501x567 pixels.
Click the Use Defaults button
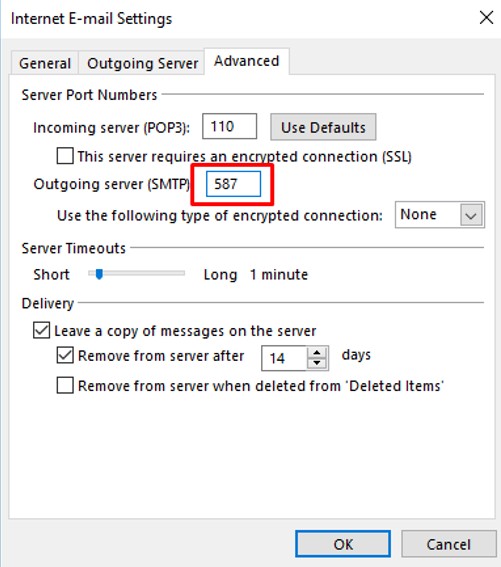323,127
